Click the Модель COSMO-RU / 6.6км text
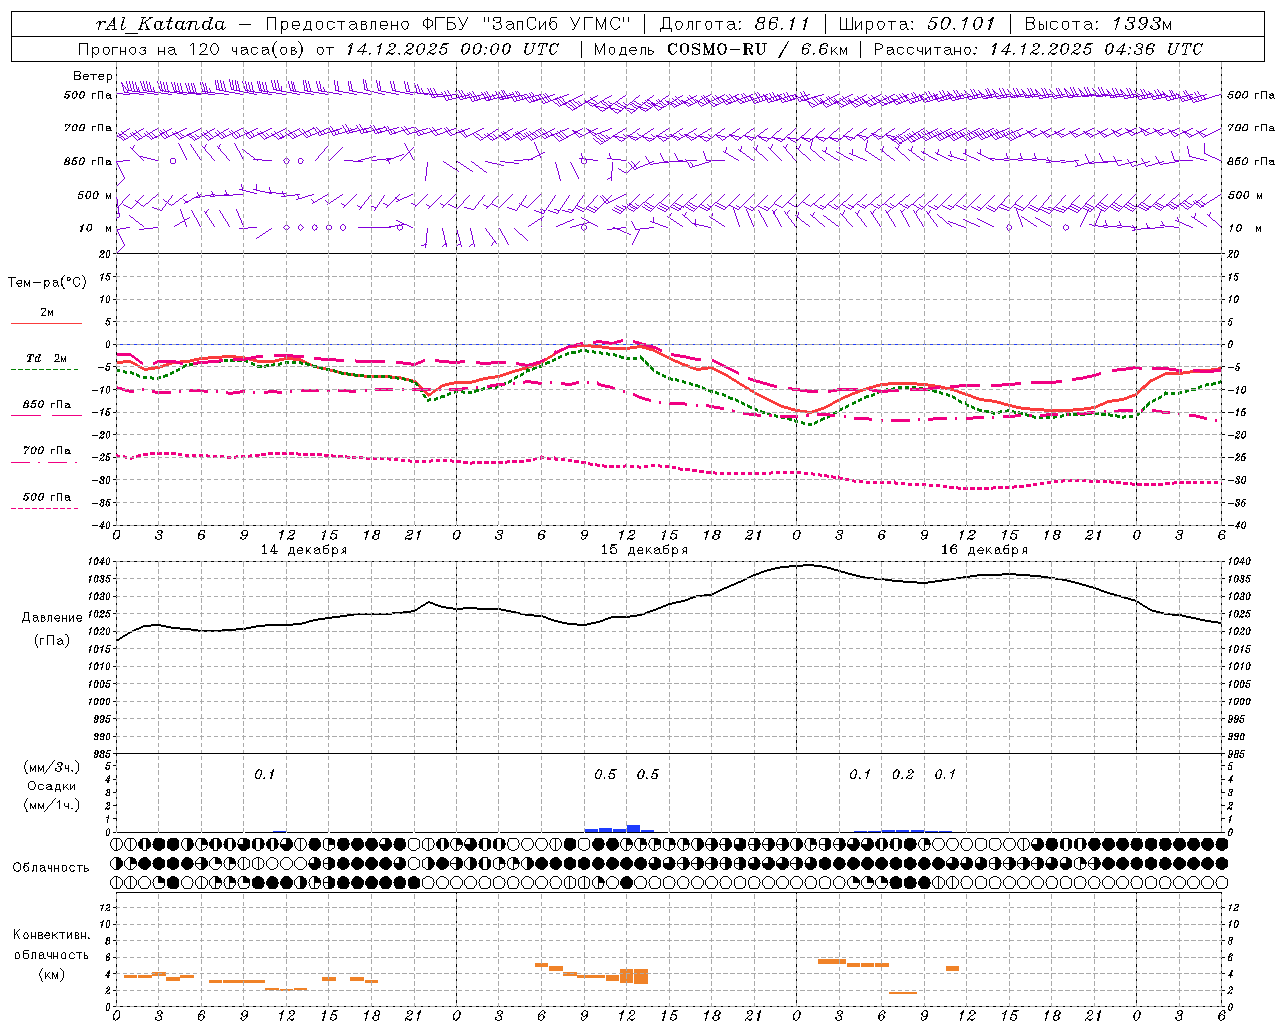Screen dimensions: 1280x1024 (721, 49)
